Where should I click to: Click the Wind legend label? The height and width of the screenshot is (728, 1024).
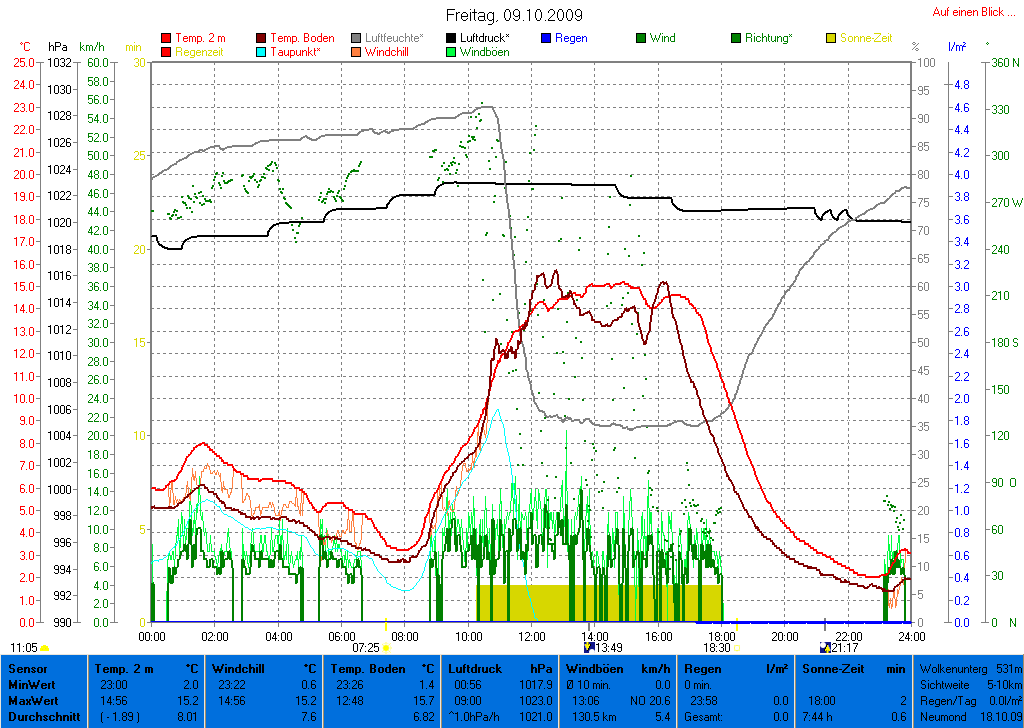click(x=662, y=38)
